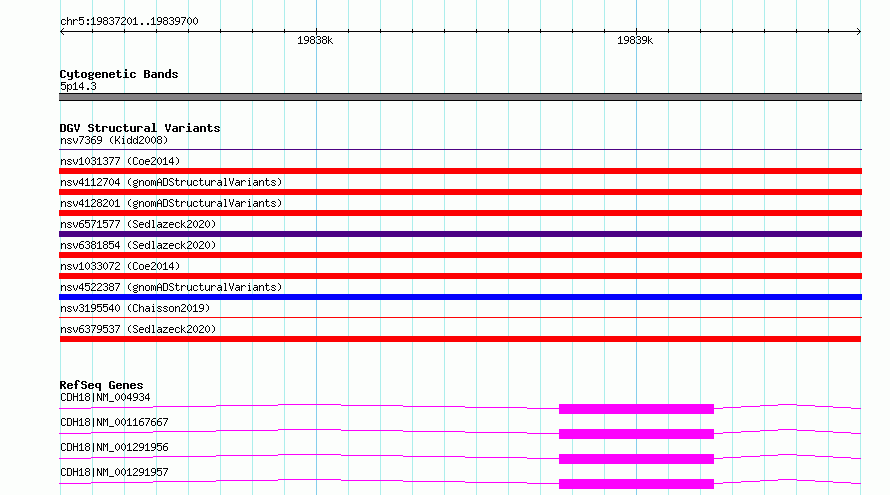Open transcript label CDH18|NM_001291956
Screen dimensions: 890x495
[x=114, y=447]
